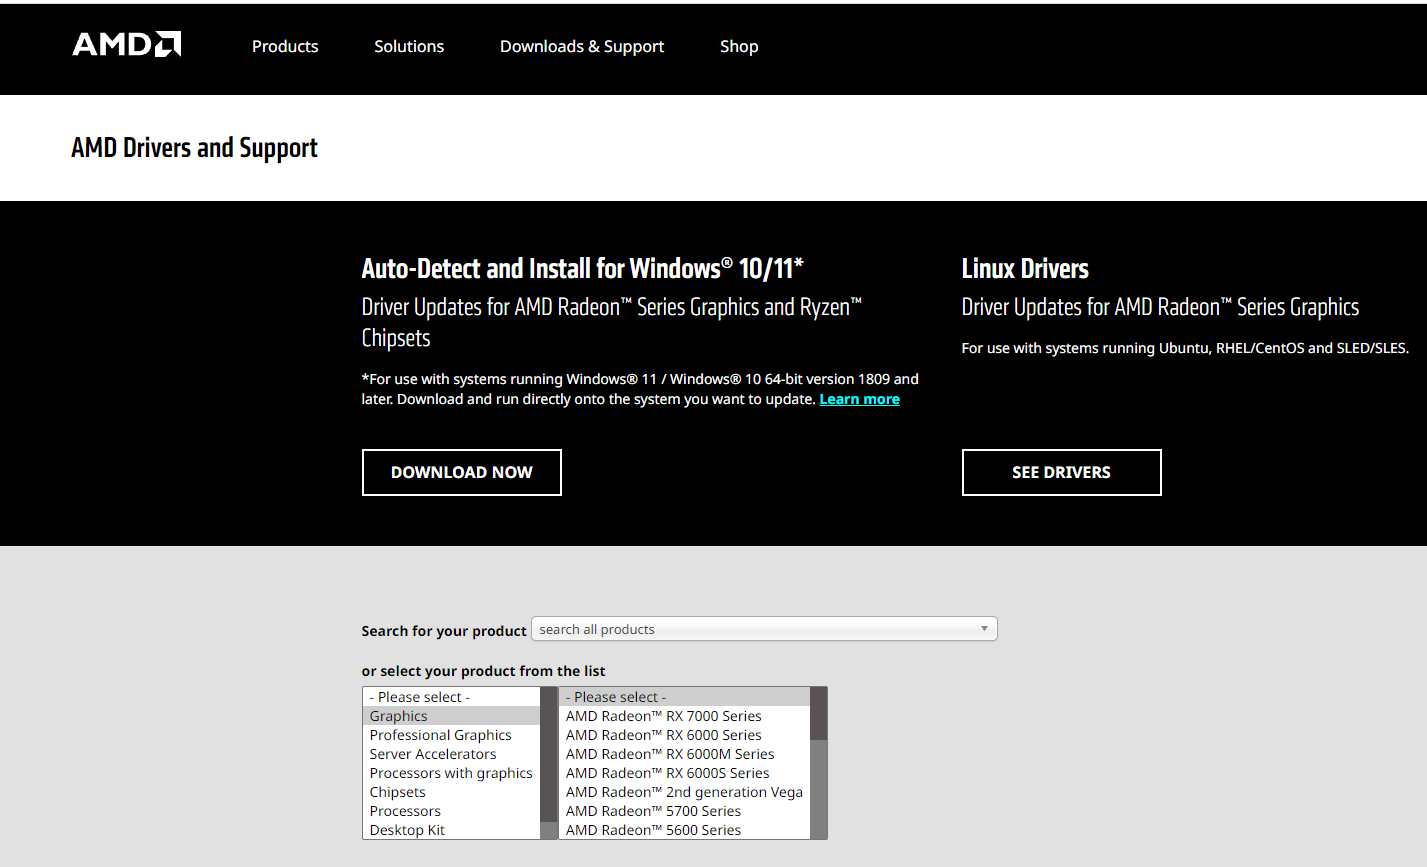This screenshot has height=867, width=1427.
Task: Choose AMD Radeon 2nd generation Vega
Action: (x=684, y=792)
